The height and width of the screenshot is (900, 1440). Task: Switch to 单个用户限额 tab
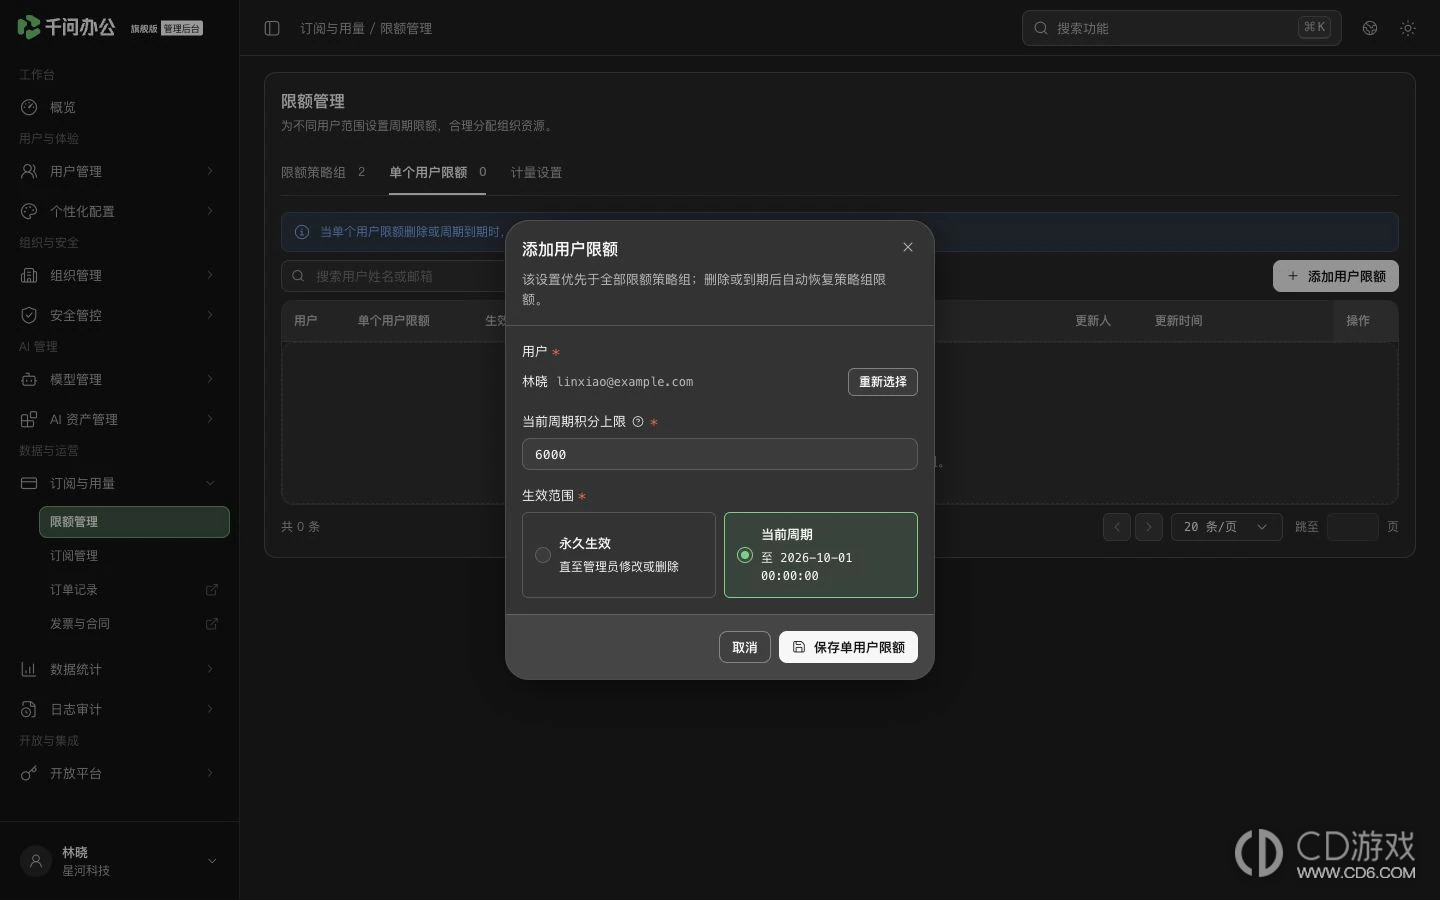coord(438,172)
